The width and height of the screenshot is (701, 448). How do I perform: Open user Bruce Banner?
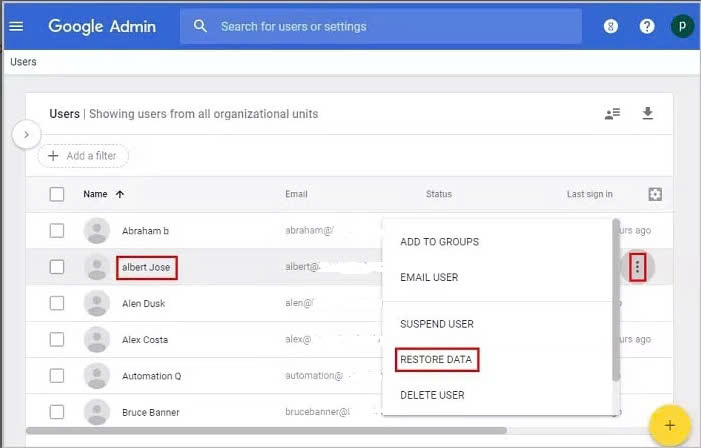[x=151, y=412]
